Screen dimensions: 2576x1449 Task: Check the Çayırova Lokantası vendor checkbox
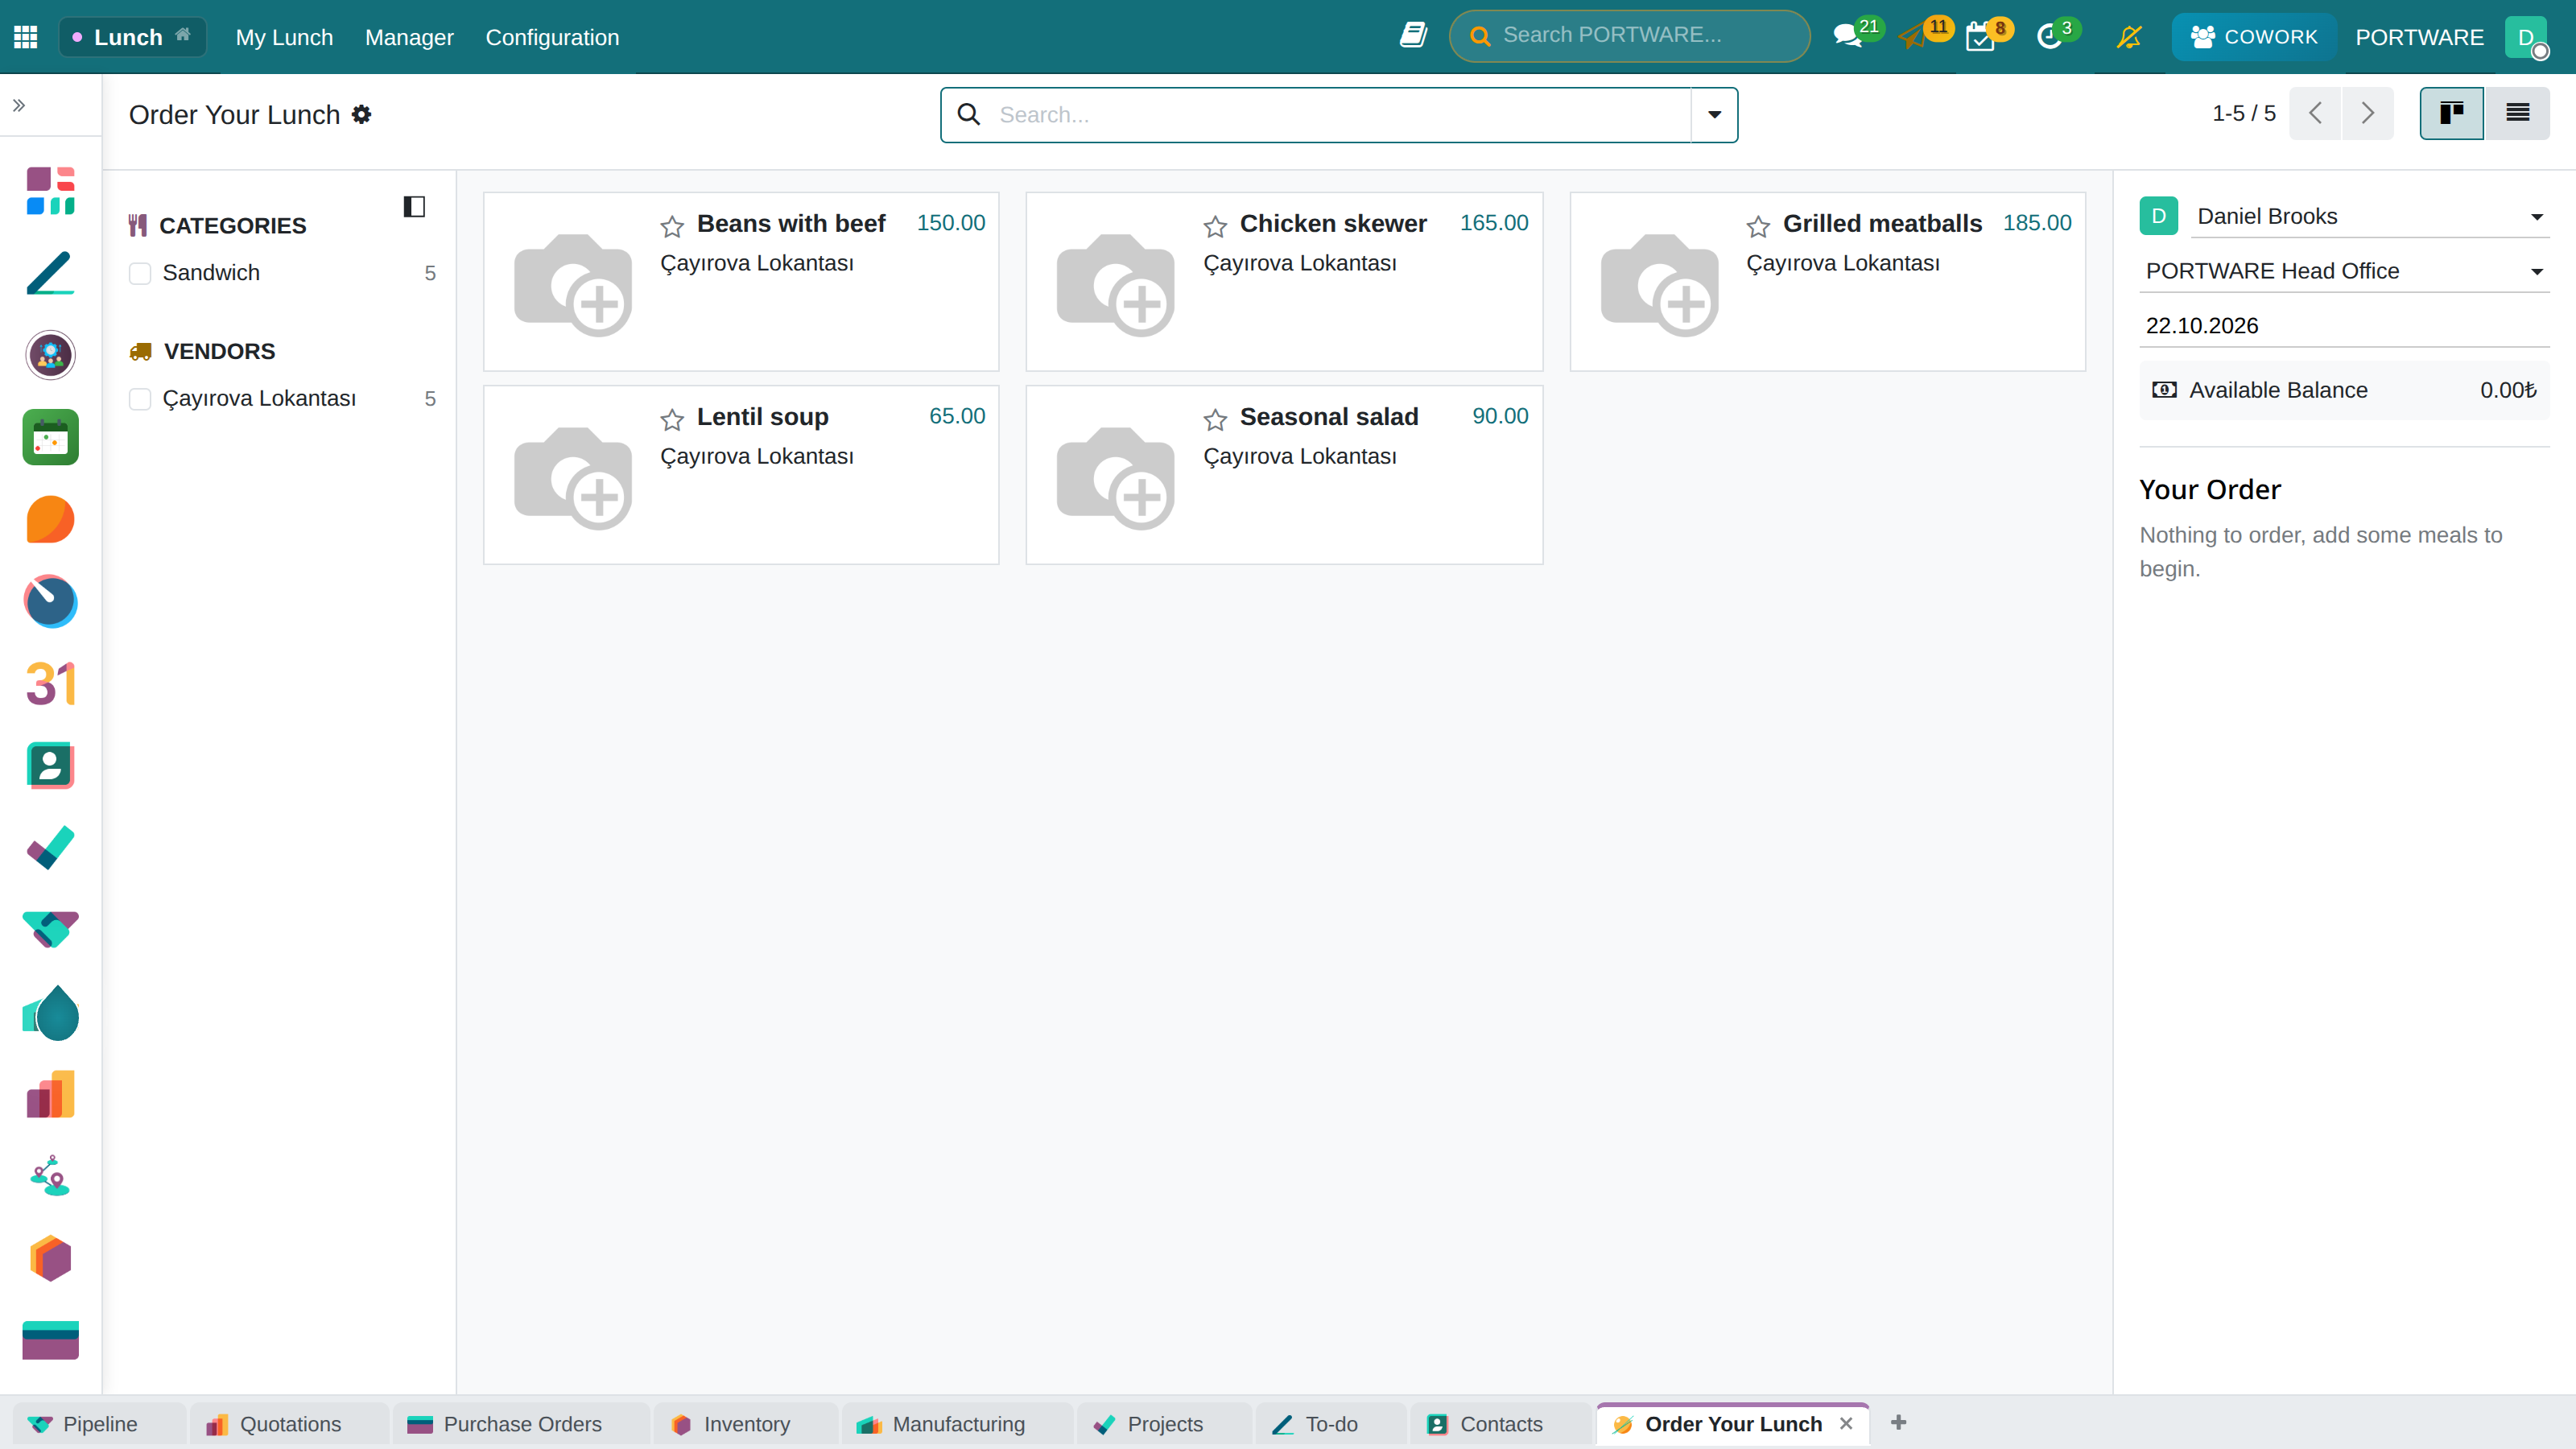140,399
